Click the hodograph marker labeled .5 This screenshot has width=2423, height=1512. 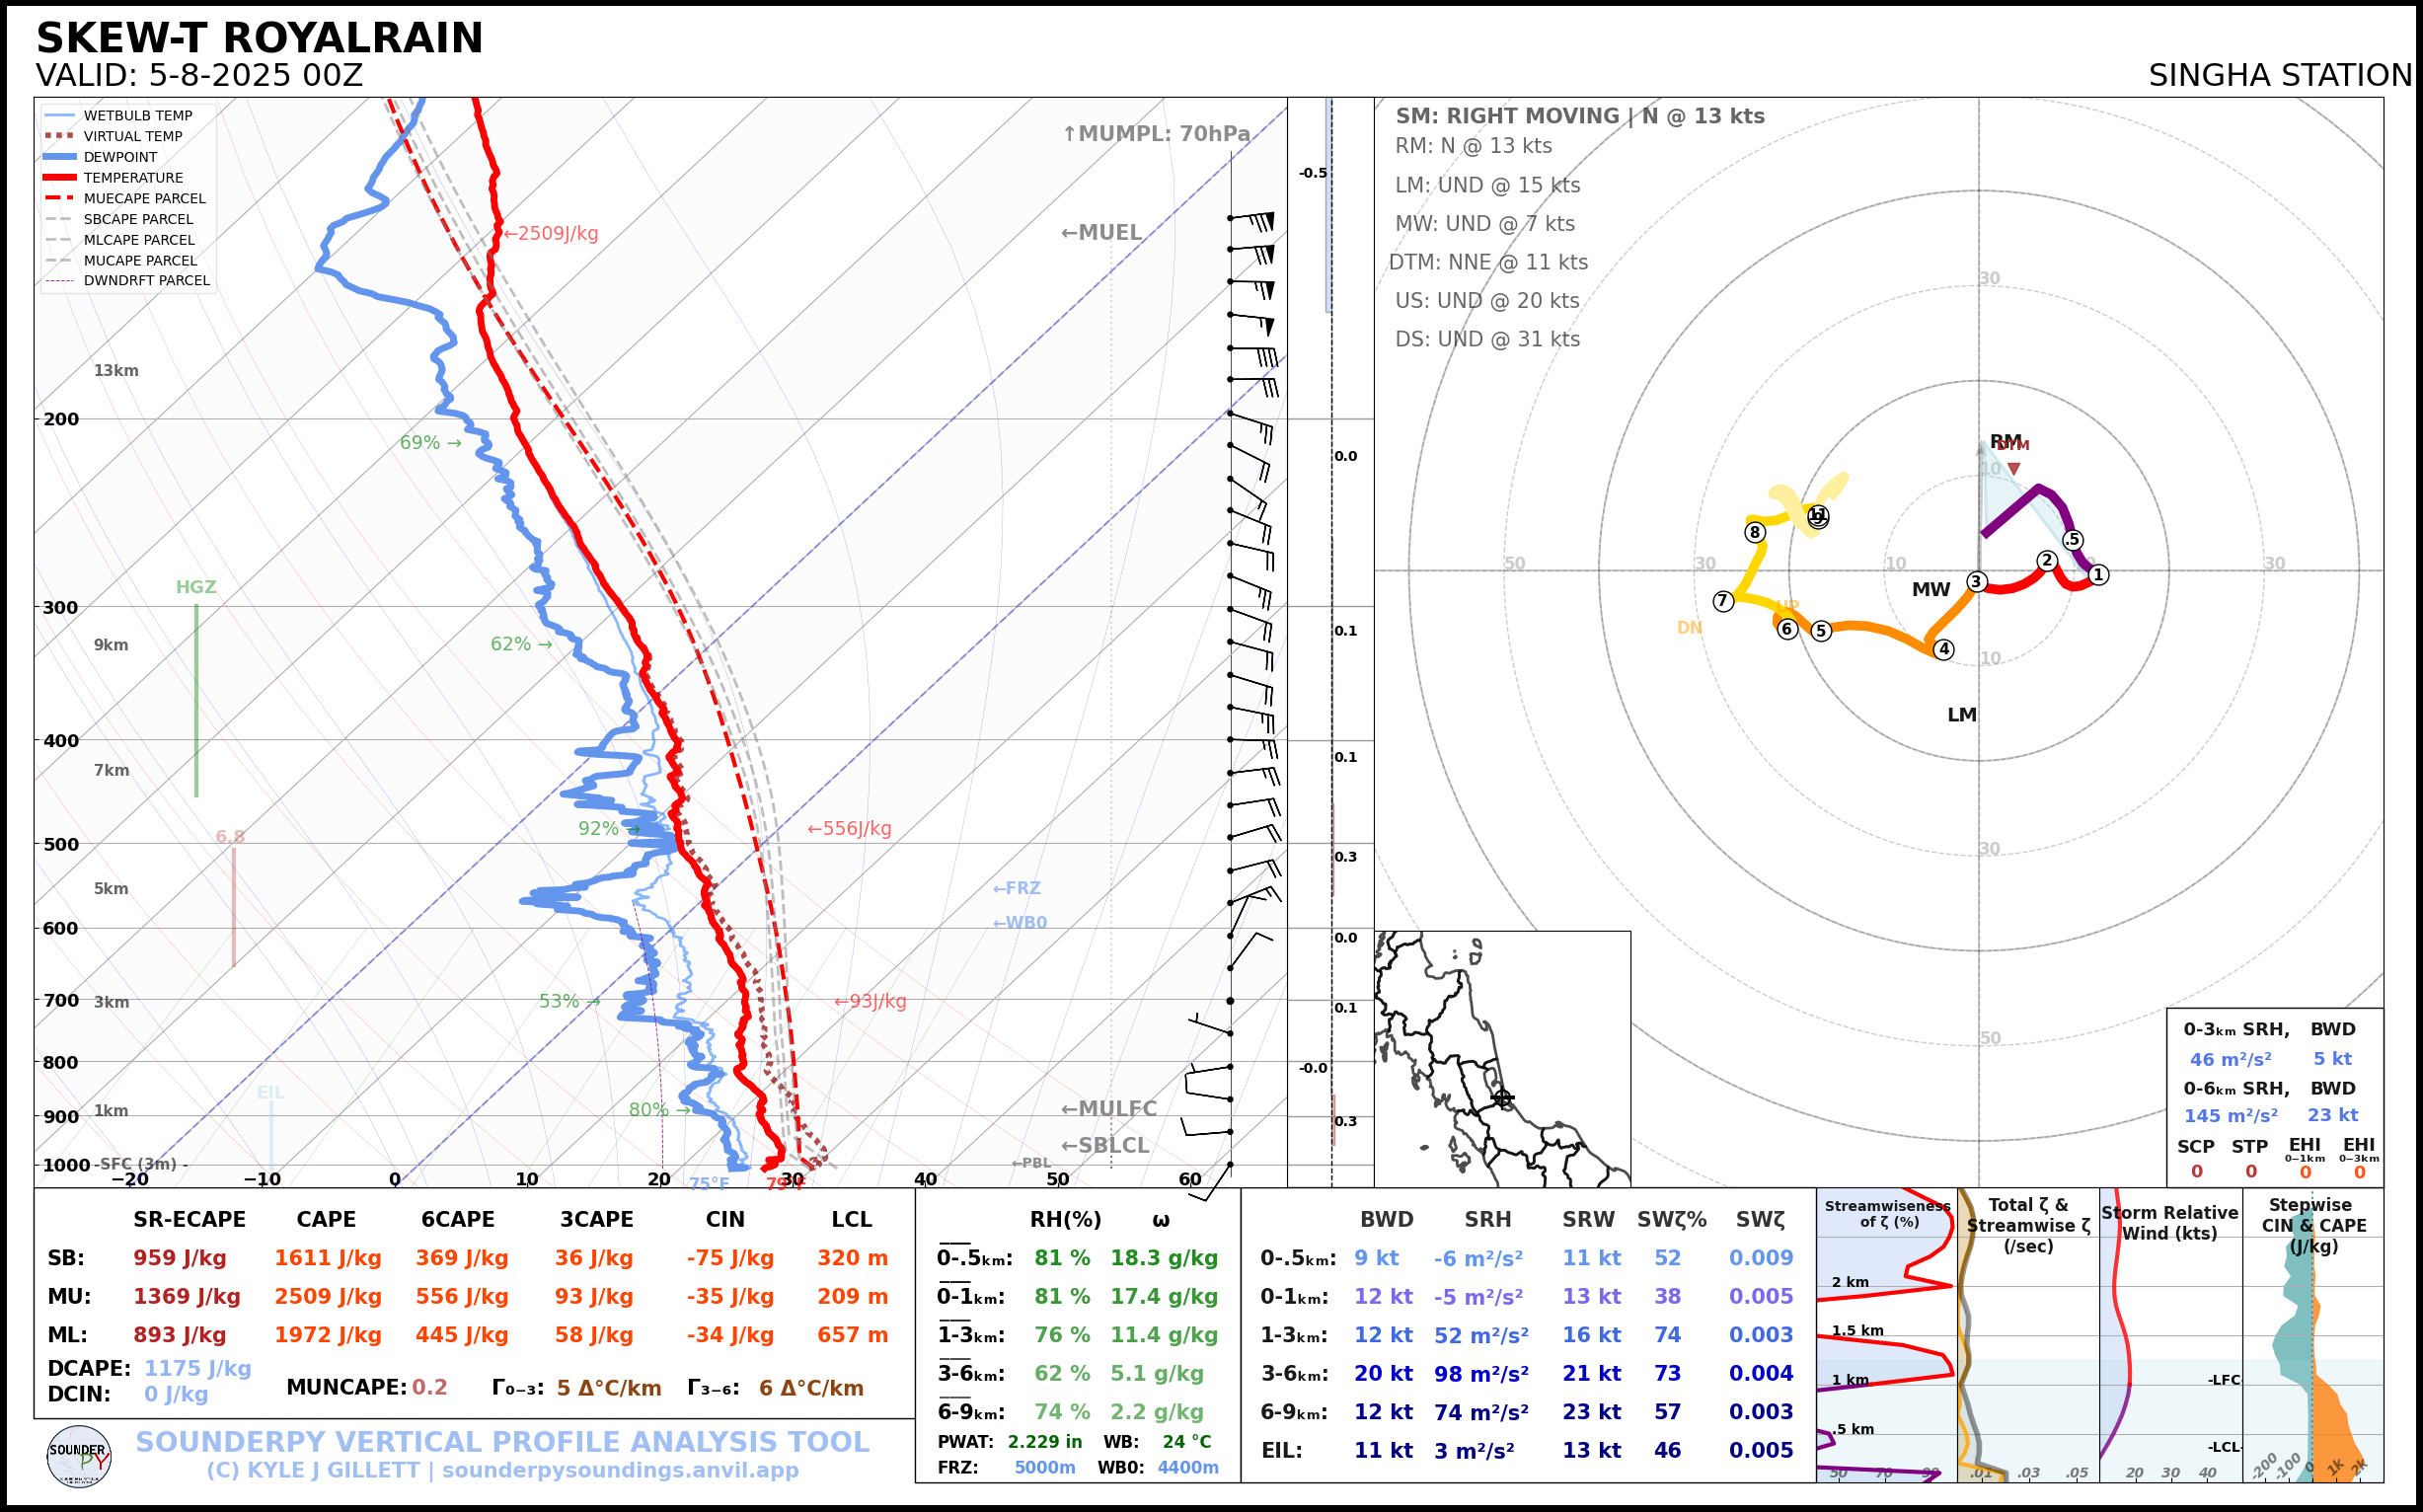click(2072, 539)
